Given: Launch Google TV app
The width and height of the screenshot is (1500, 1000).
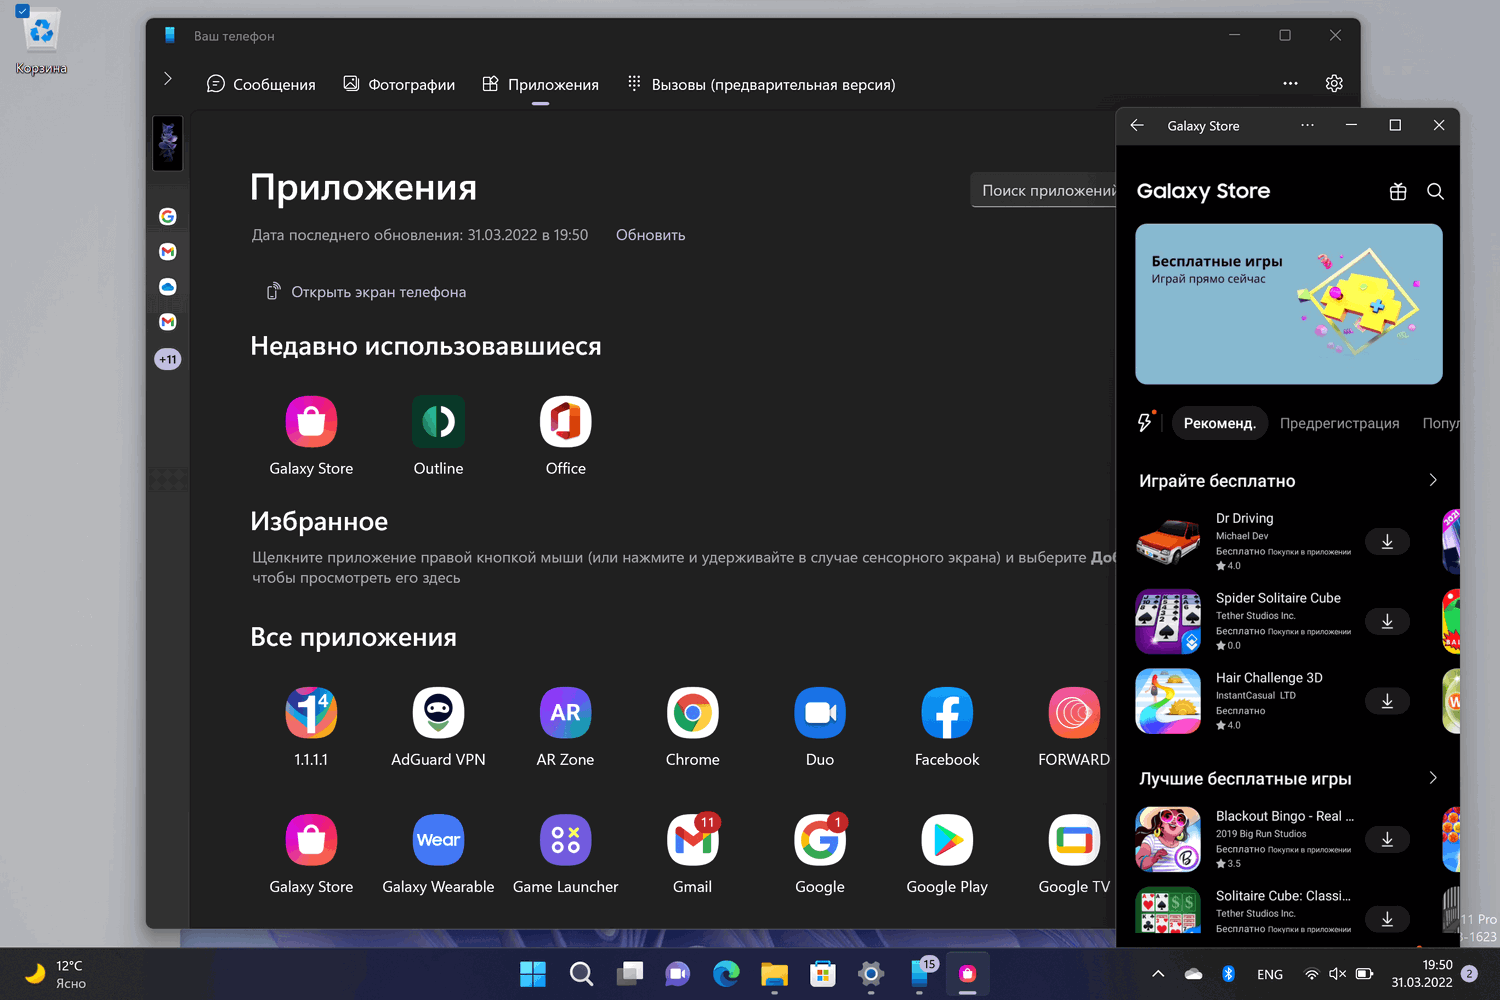Looking at the screenshot, I should 1074,840.
